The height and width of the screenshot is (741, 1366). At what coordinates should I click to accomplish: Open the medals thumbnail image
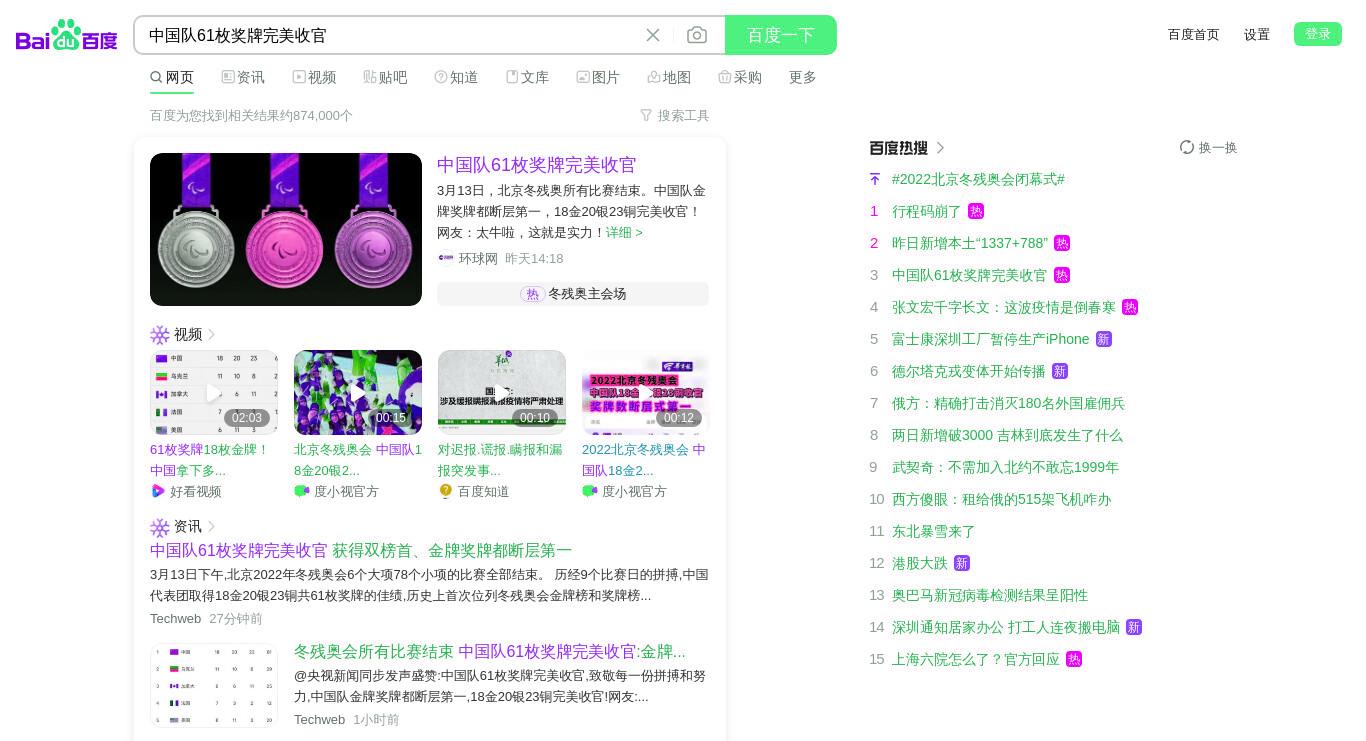286,229
